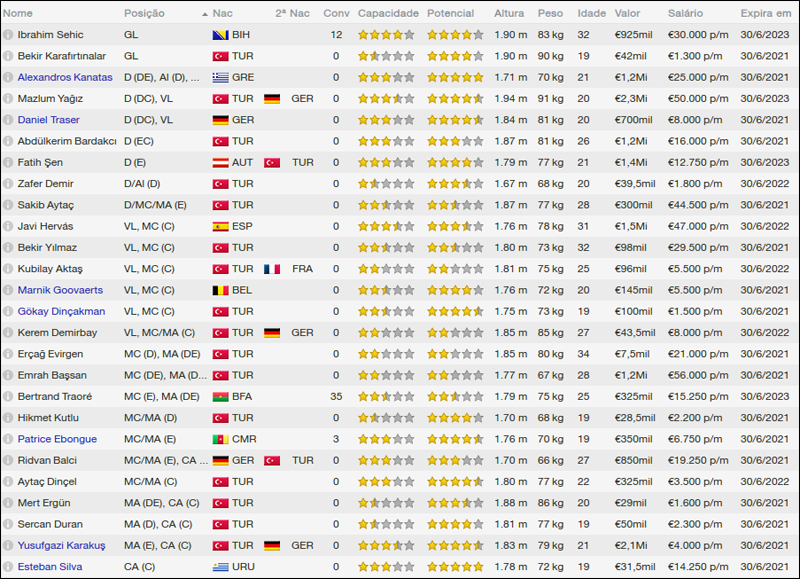Click the Valor column header
This screenshot has width=800, height=579.
[628, 14]
